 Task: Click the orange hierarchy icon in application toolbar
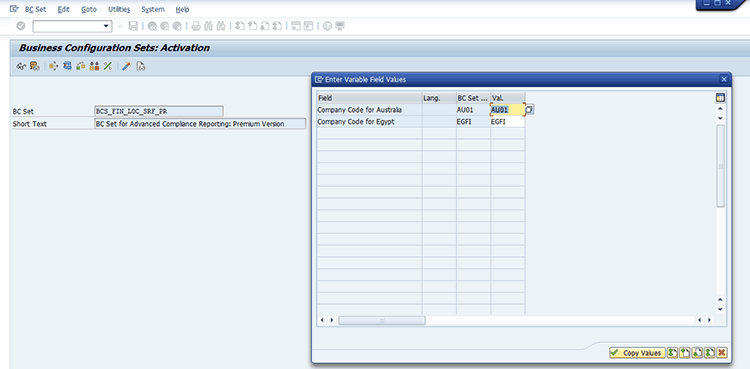click(94, 66)
